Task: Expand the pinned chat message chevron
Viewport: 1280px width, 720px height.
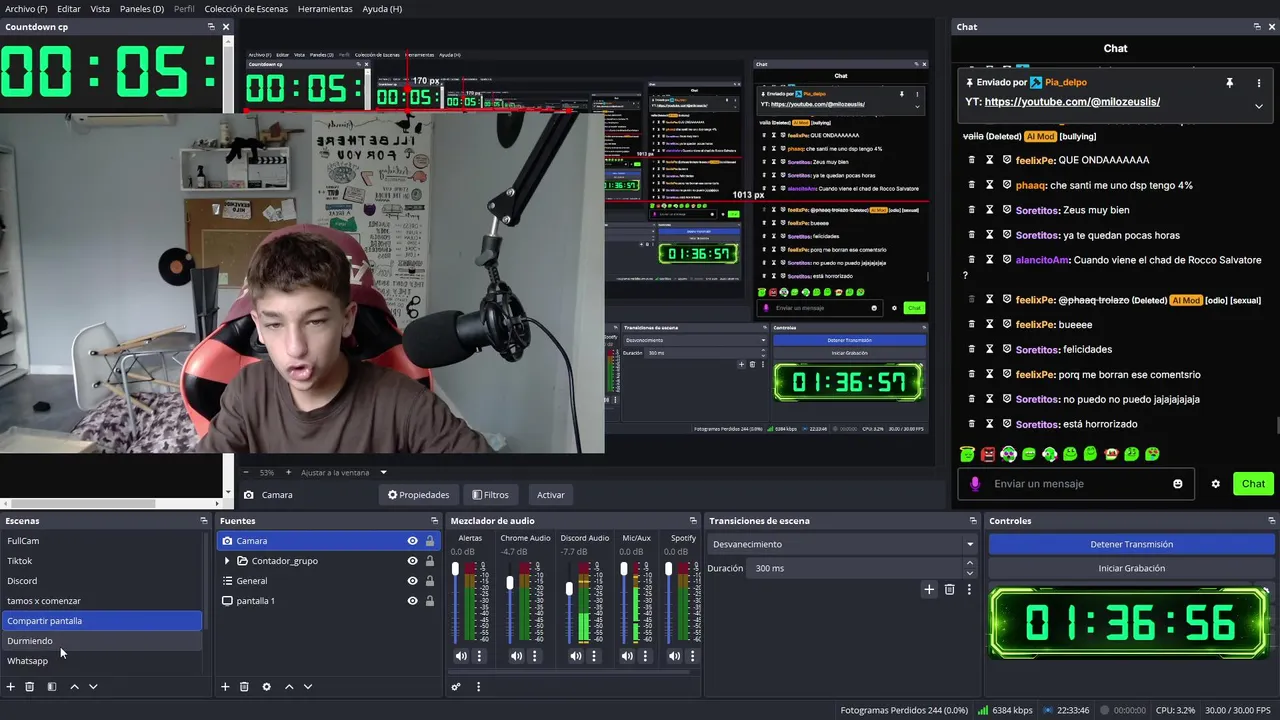Action: tap(1259, 106)
